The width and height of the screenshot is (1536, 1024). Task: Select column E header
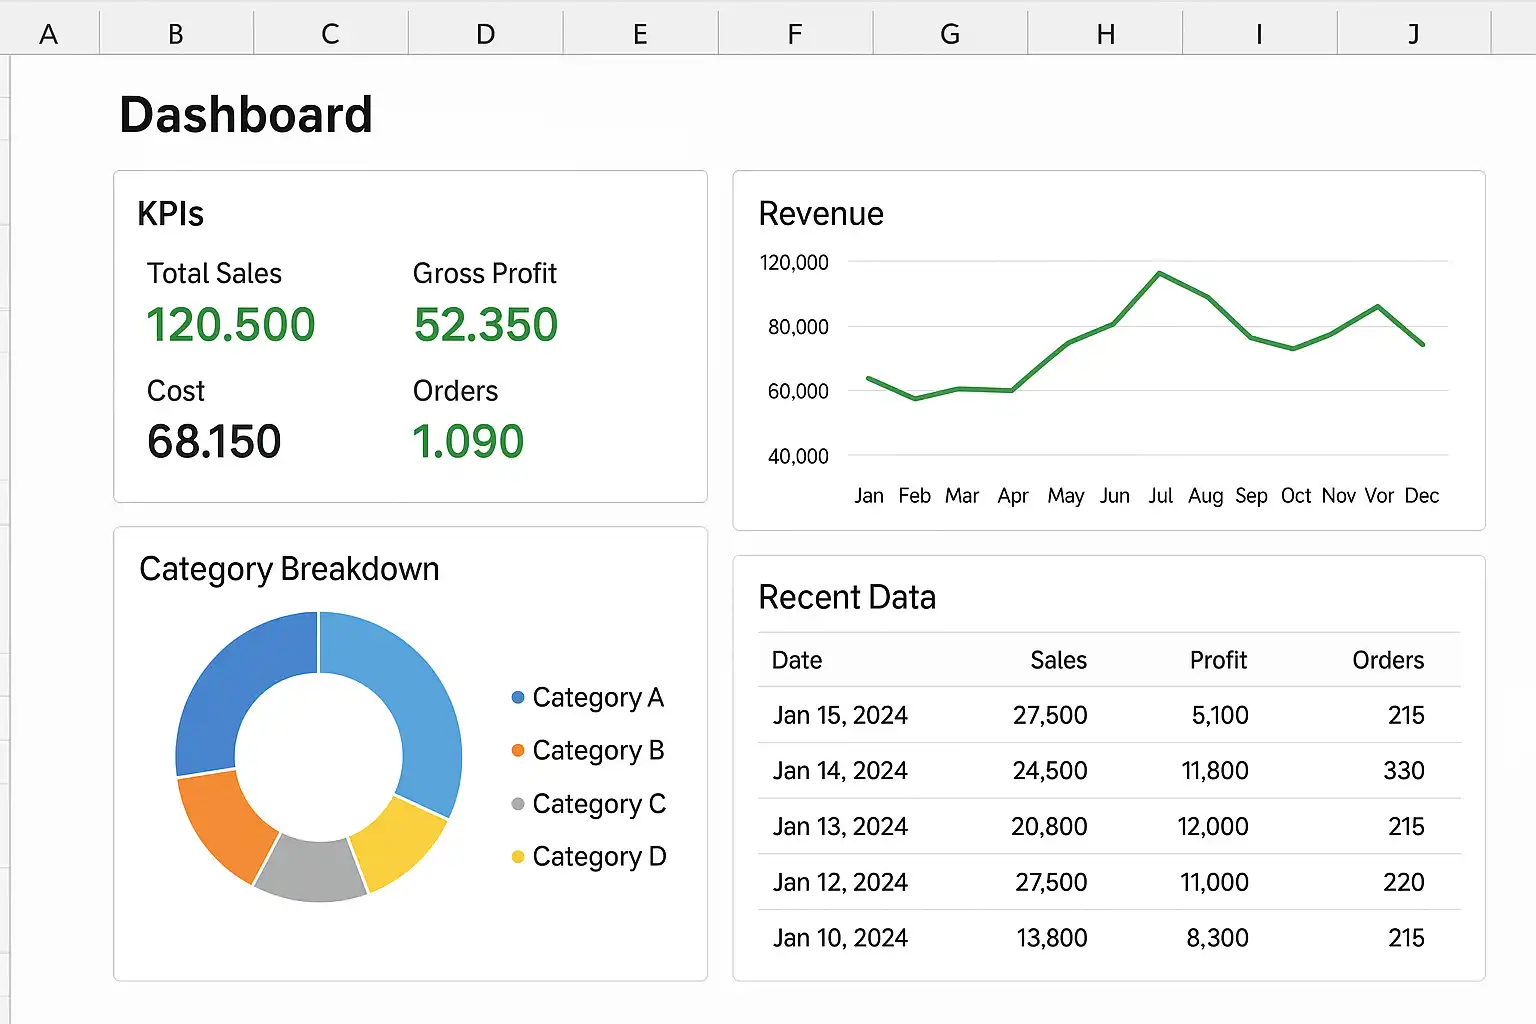click(640, 34)
